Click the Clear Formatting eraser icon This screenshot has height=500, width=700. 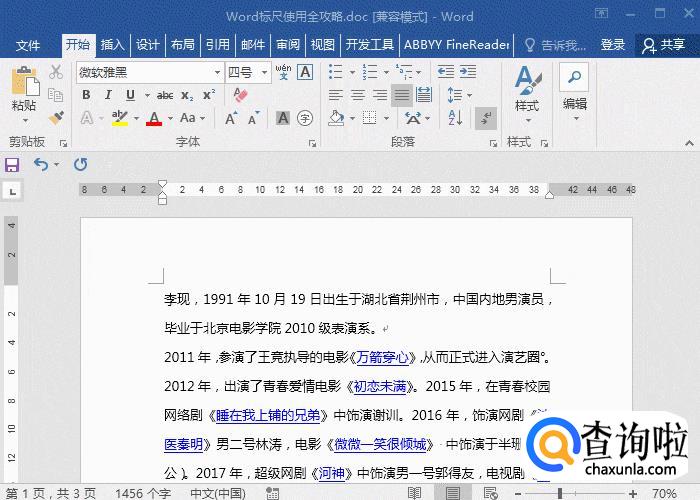click(240, 95)
